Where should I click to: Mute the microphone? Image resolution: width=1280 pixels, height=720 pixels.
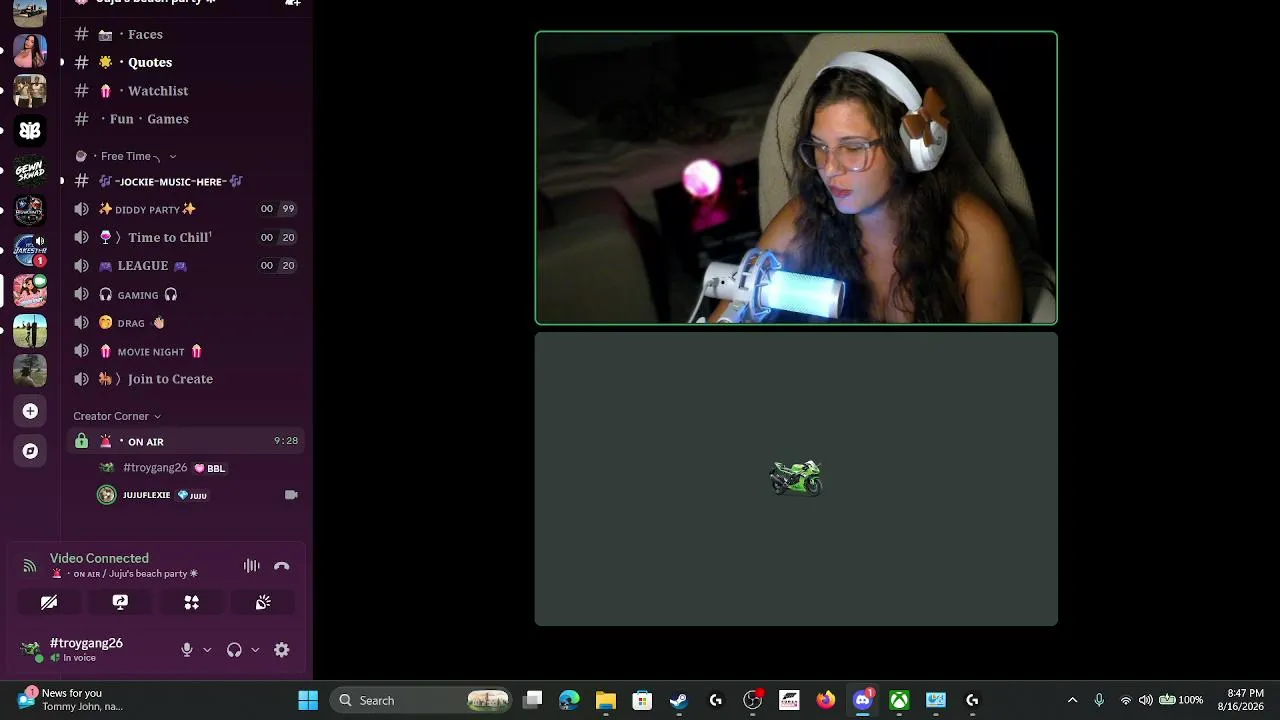click(187, 650)
